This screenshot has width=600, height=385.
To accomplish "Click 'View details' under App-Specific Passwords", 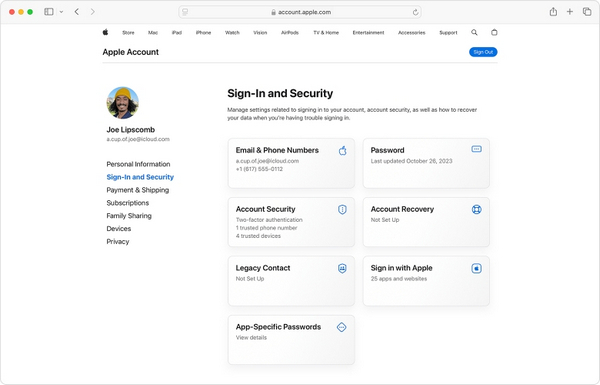I will point(251,338).
